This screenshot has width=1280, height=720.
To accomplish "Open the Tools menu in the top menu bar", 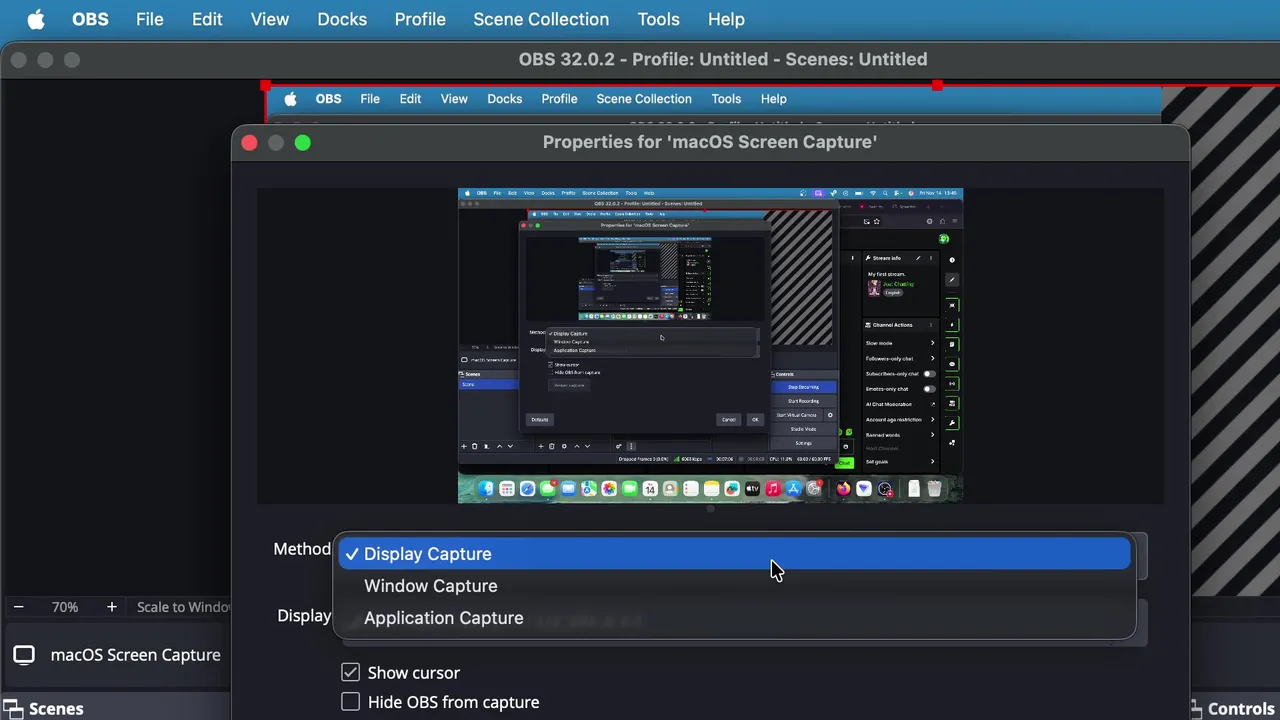I will (658, 19).
